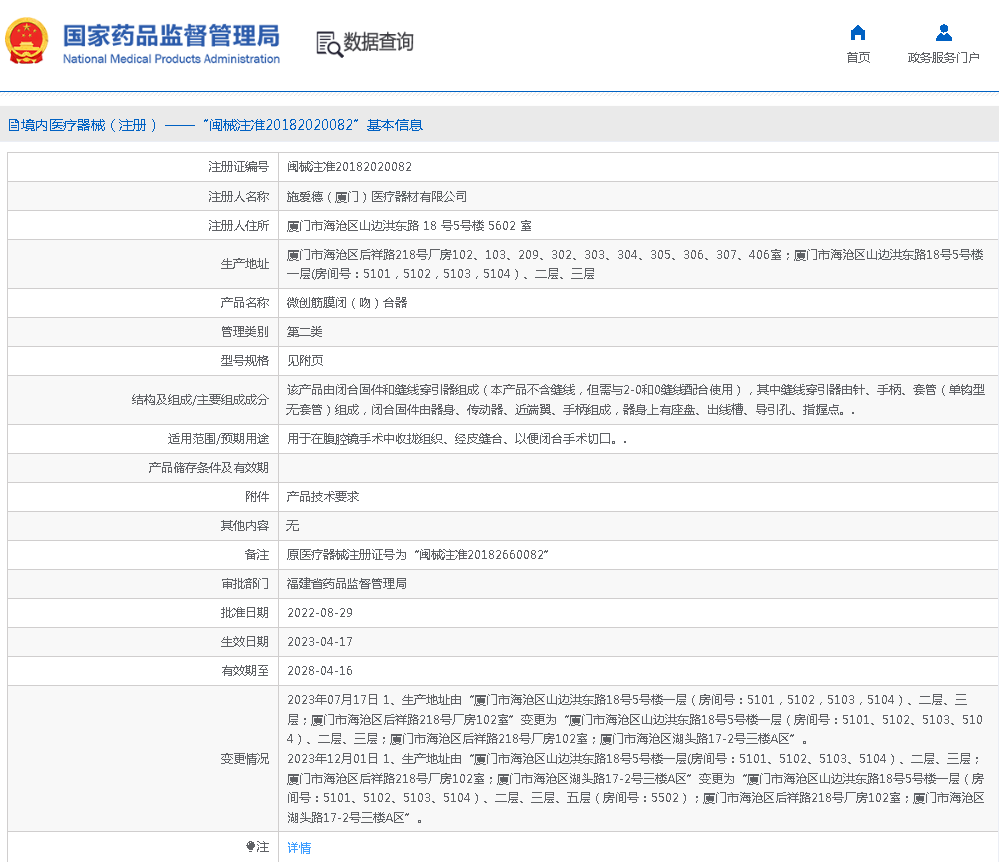This screenshot has width=999, height=862.
Task: Click the document icon before 境内医疗器械
Action: pos(14,125)
